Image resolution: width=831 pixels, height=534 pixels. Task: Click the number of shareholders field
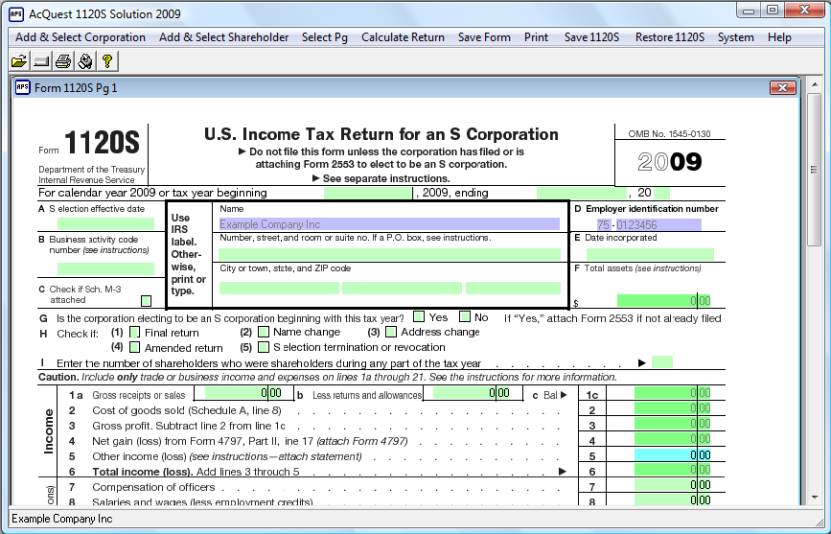[x=662, y=362]
